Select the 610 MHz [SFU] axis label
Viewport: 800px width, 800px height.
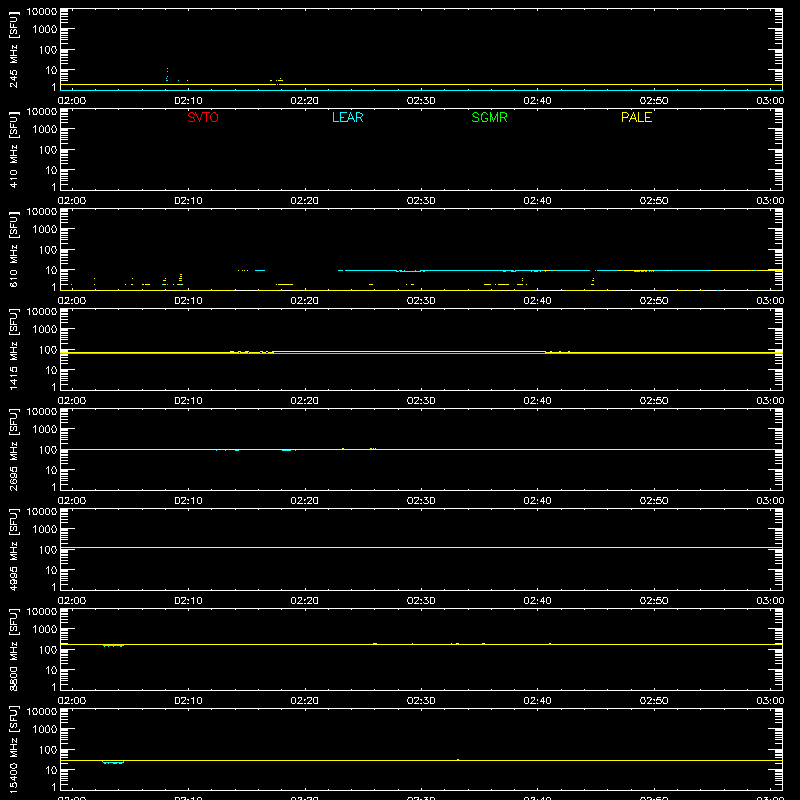(x=13, y=249)
